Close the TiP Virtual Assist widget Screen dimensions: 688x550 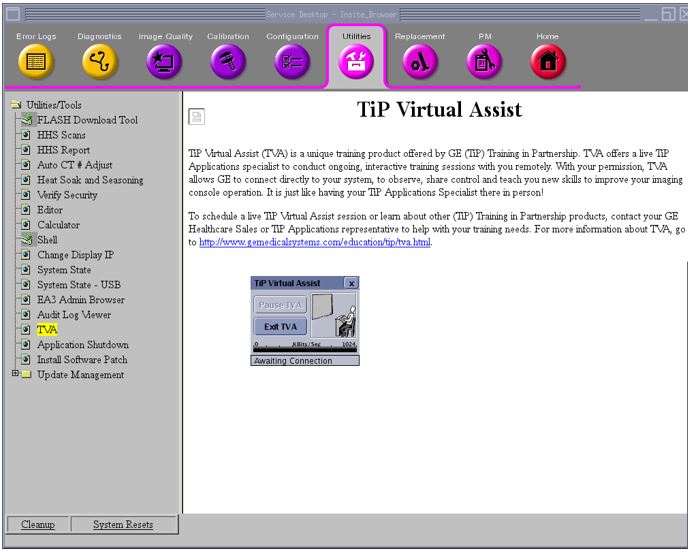350,283
